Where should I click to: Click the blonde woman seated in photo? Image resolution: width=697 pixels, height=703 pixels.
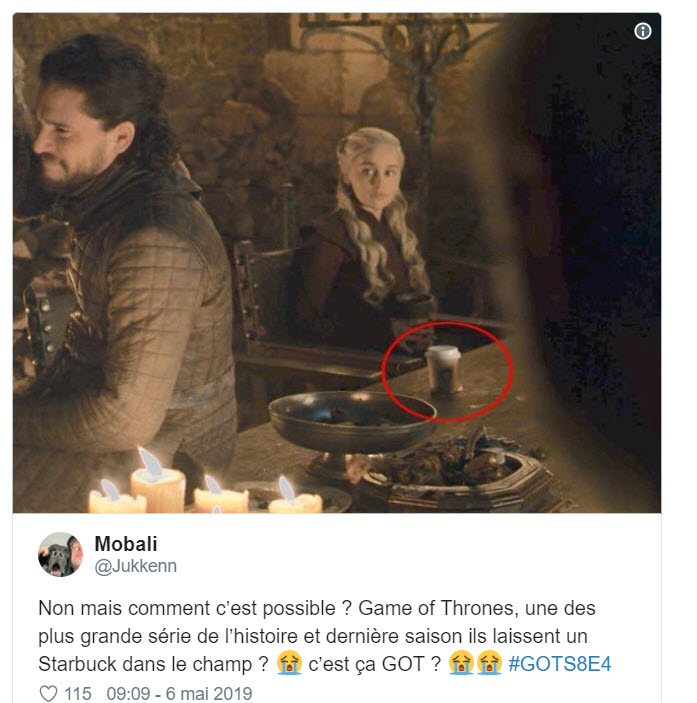pyautogui.click(x=363, y=238)
